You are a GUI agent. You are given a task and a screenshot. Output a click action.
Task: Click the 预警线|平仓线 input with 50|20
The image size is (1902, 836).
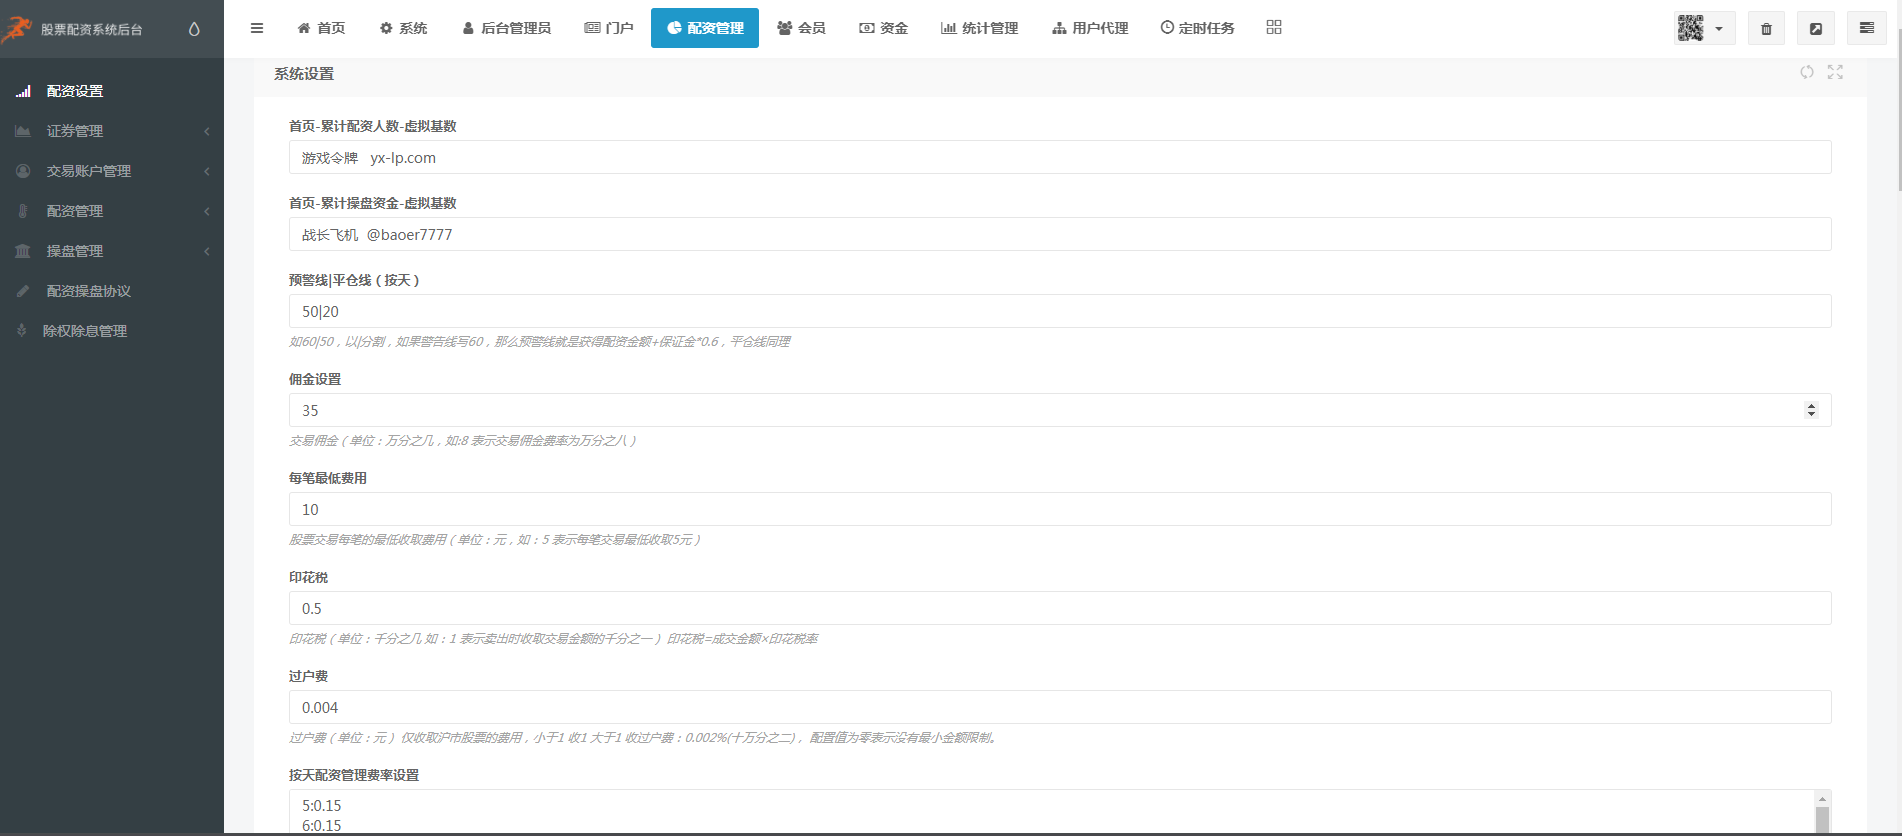[1060, 311]
